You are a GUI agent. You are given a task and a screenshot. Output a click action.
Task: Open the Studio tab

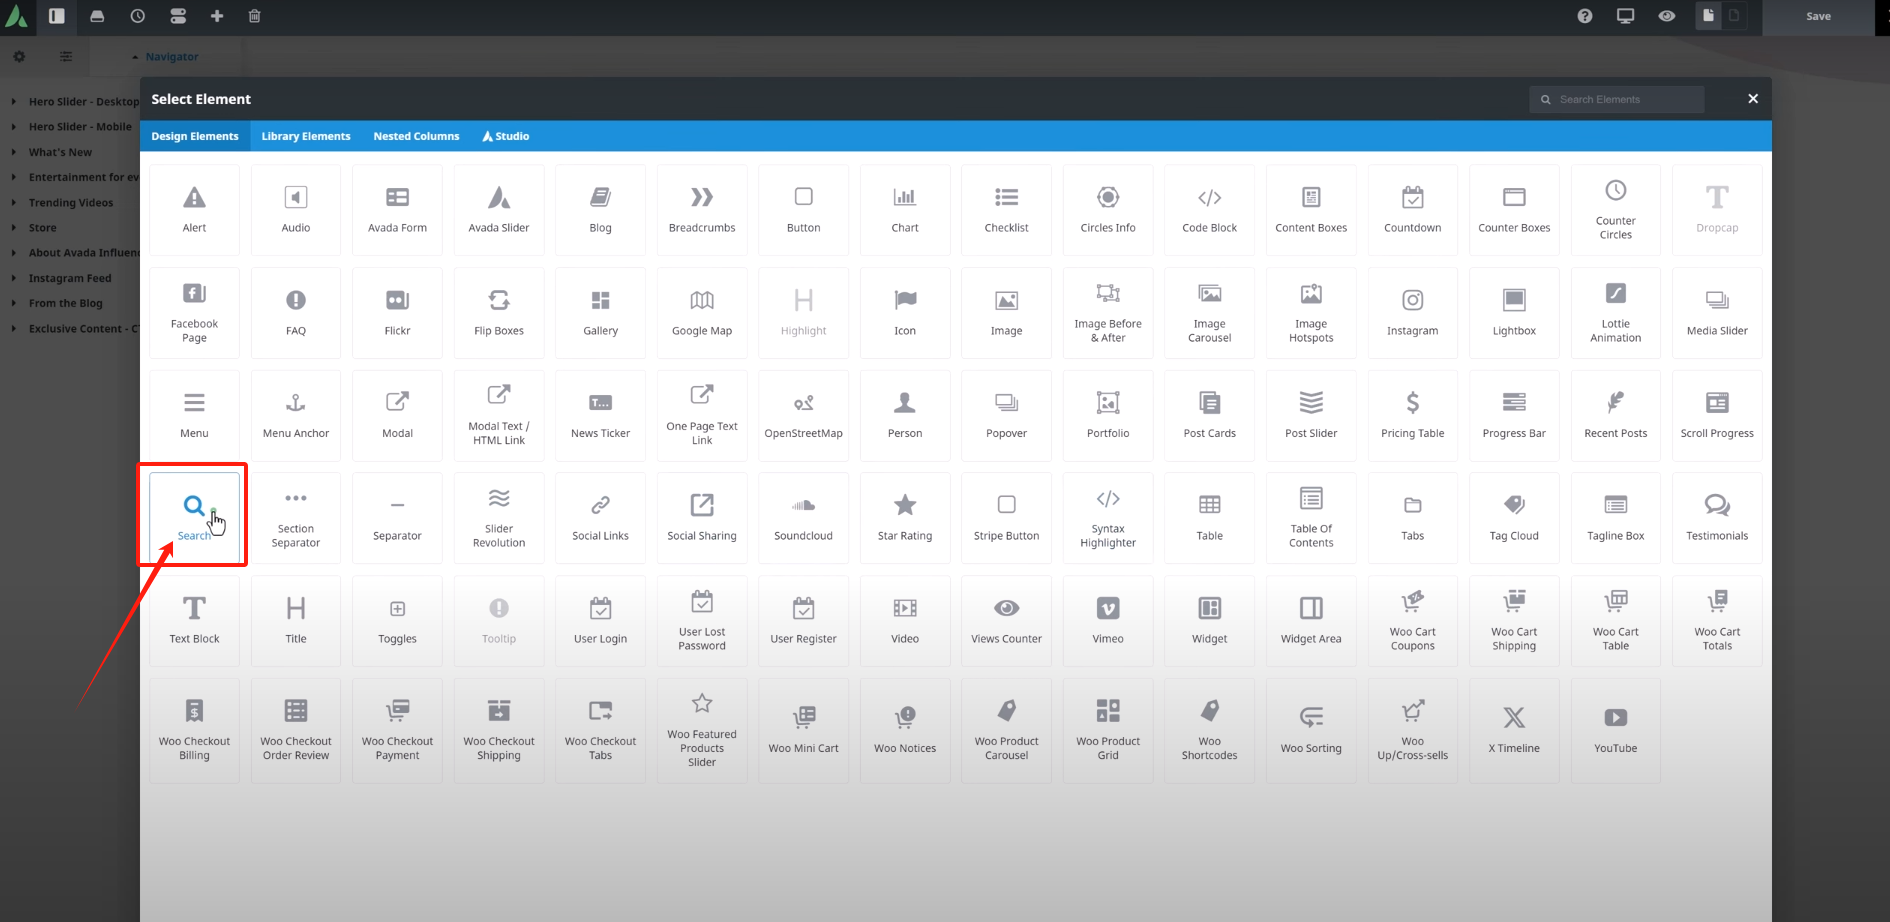[x=506, y=136]
